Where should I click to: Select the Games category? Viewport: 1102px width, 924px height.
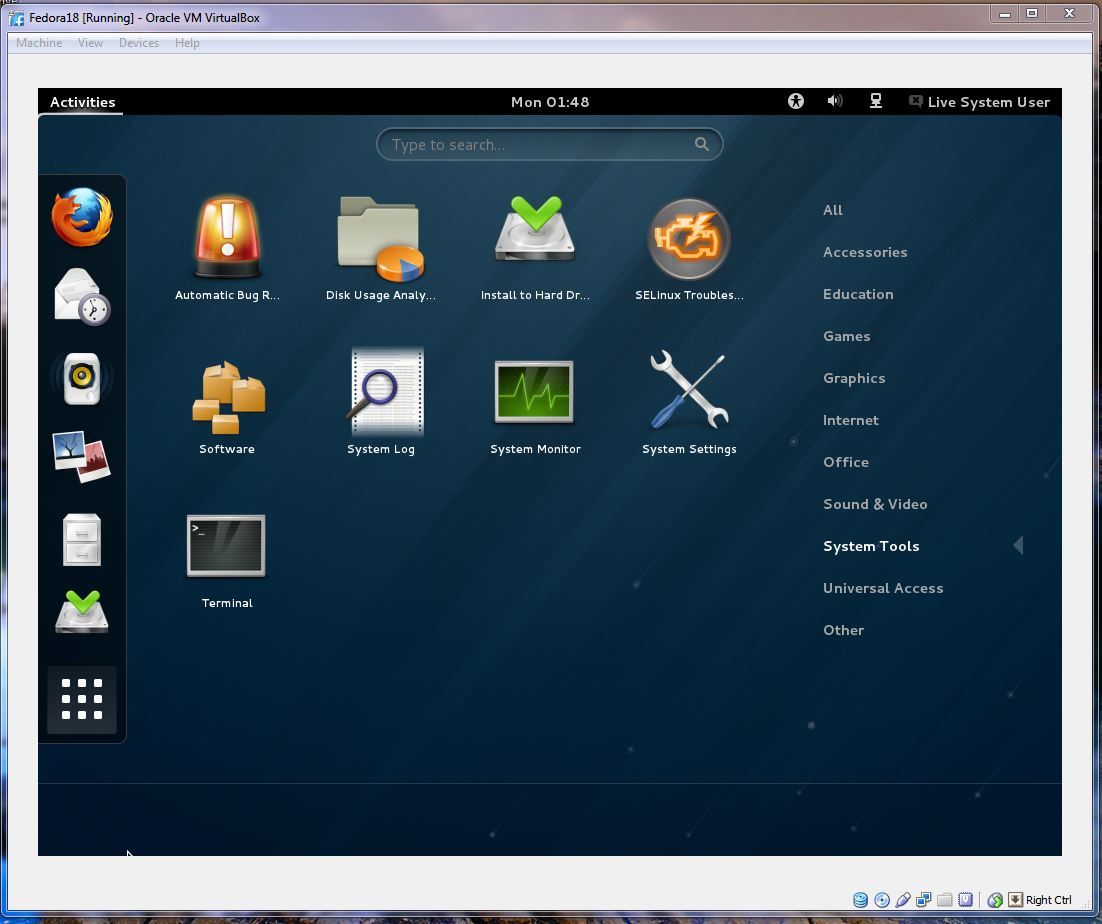(846, 336)
